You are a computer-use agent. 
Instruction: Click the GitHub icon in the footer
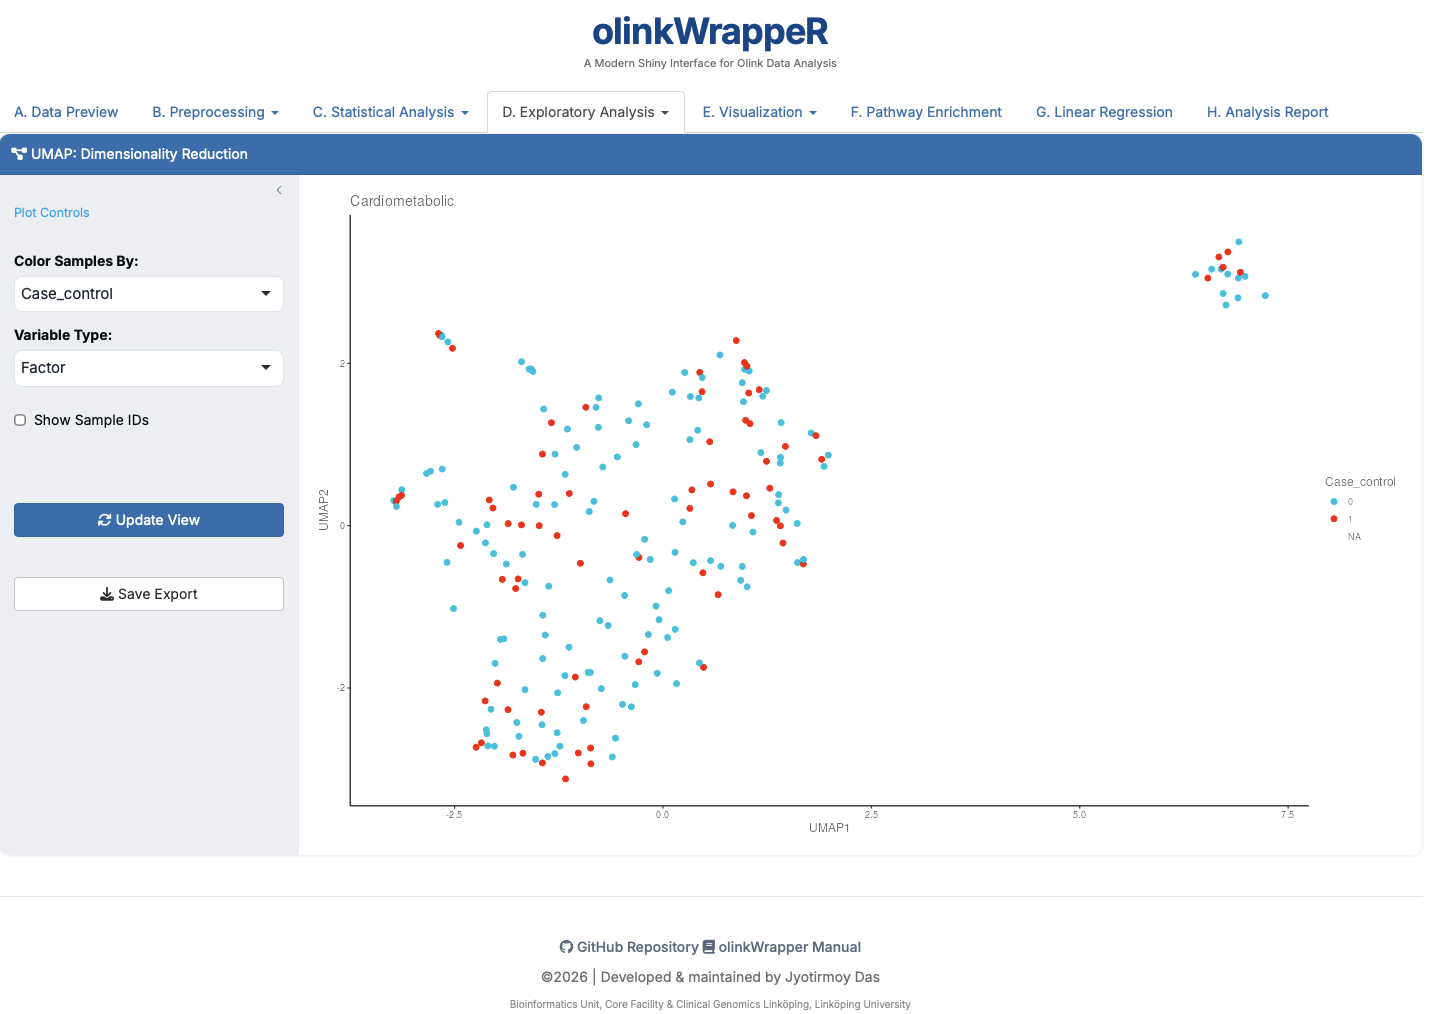pos(566,947)
